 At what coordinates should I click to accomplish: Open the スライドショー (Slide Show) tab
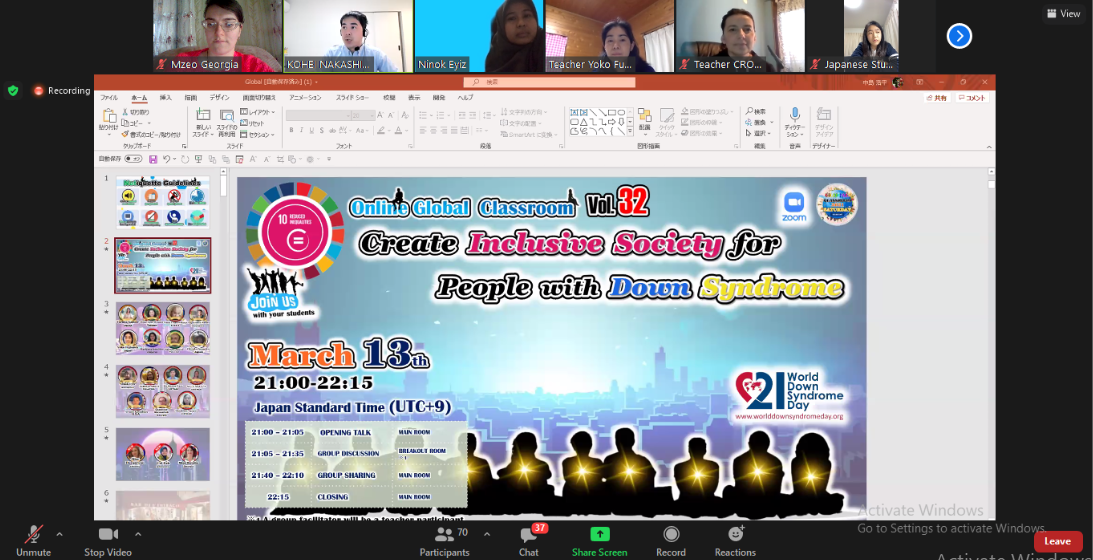[353, 98]
